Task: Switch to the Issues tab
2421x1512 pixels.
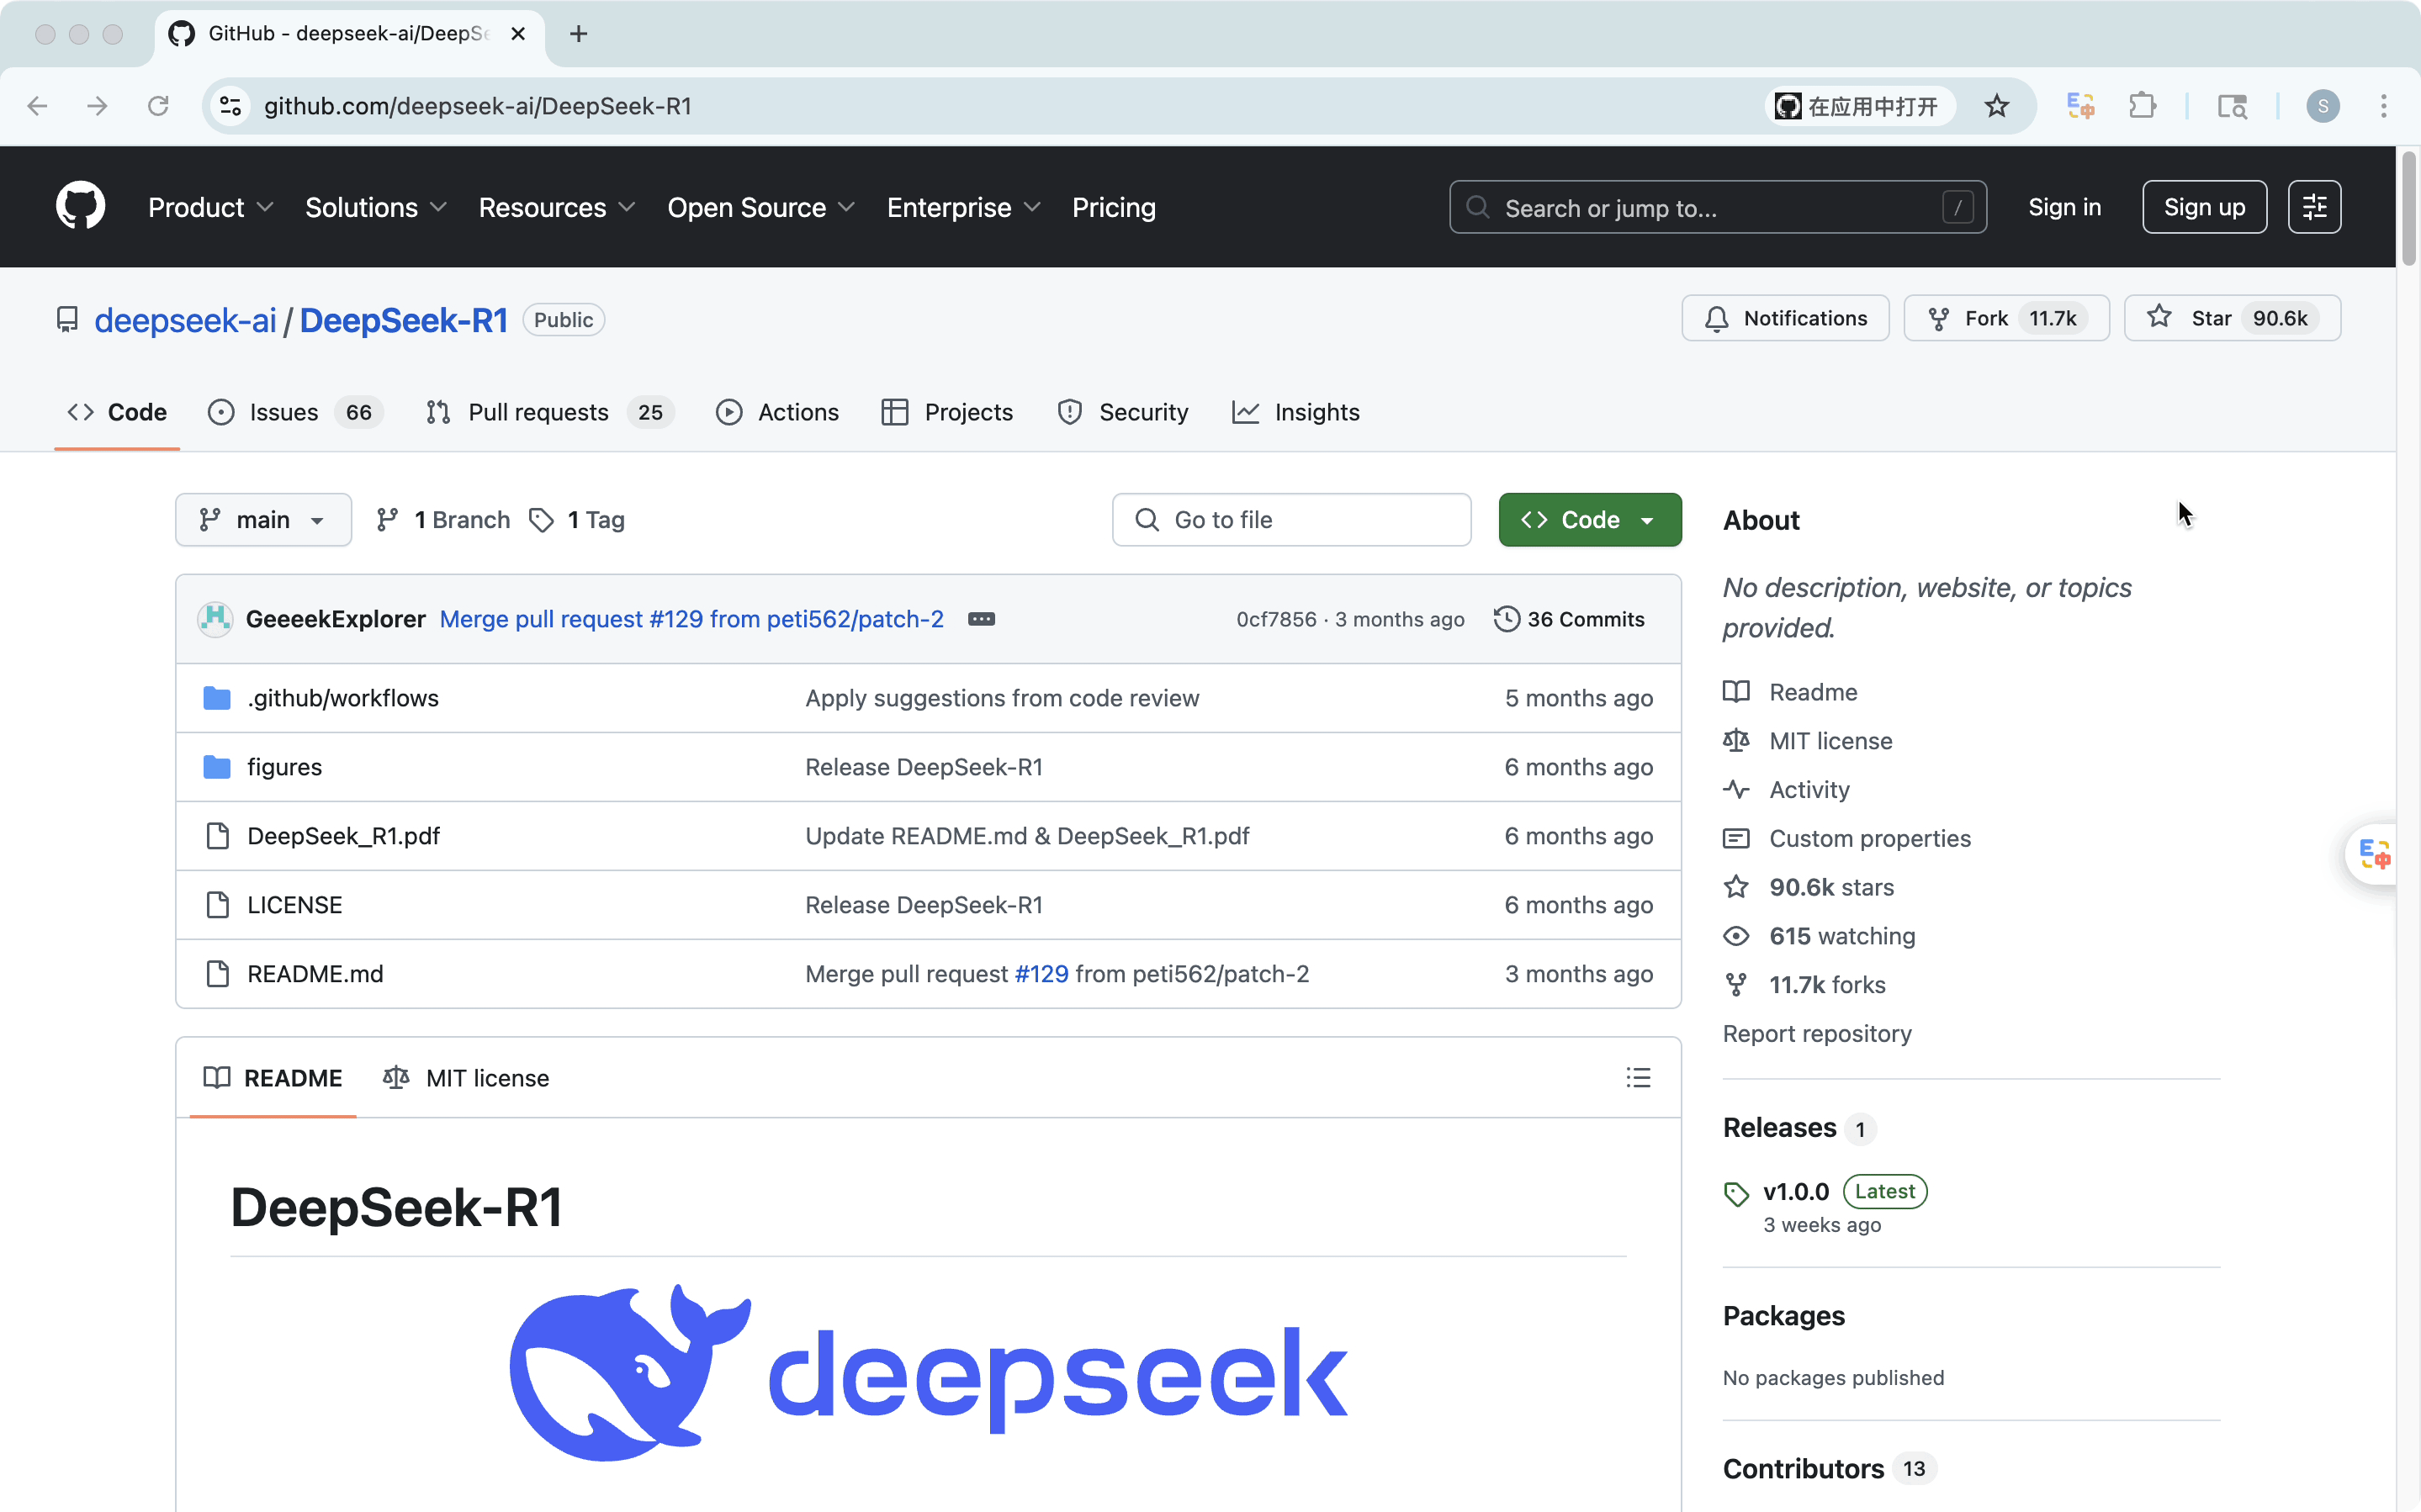Action: [296, 412]
